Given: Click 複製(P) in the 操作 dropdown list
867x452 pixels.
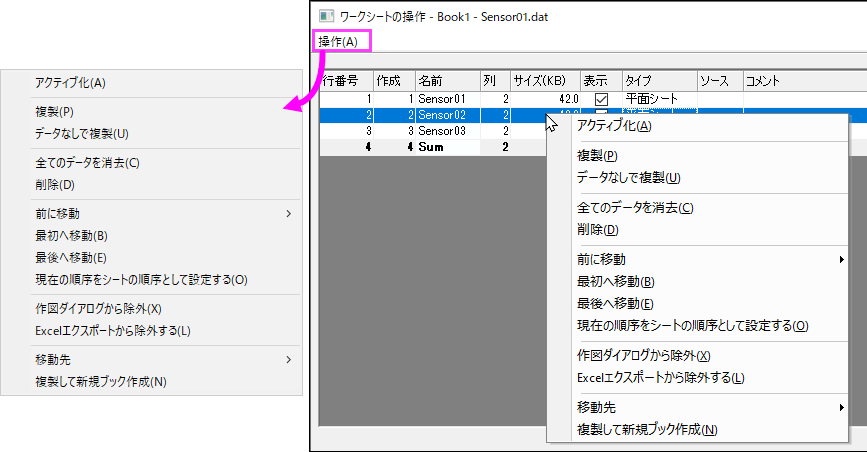Looking at the screenshot, I should (54, 112).
